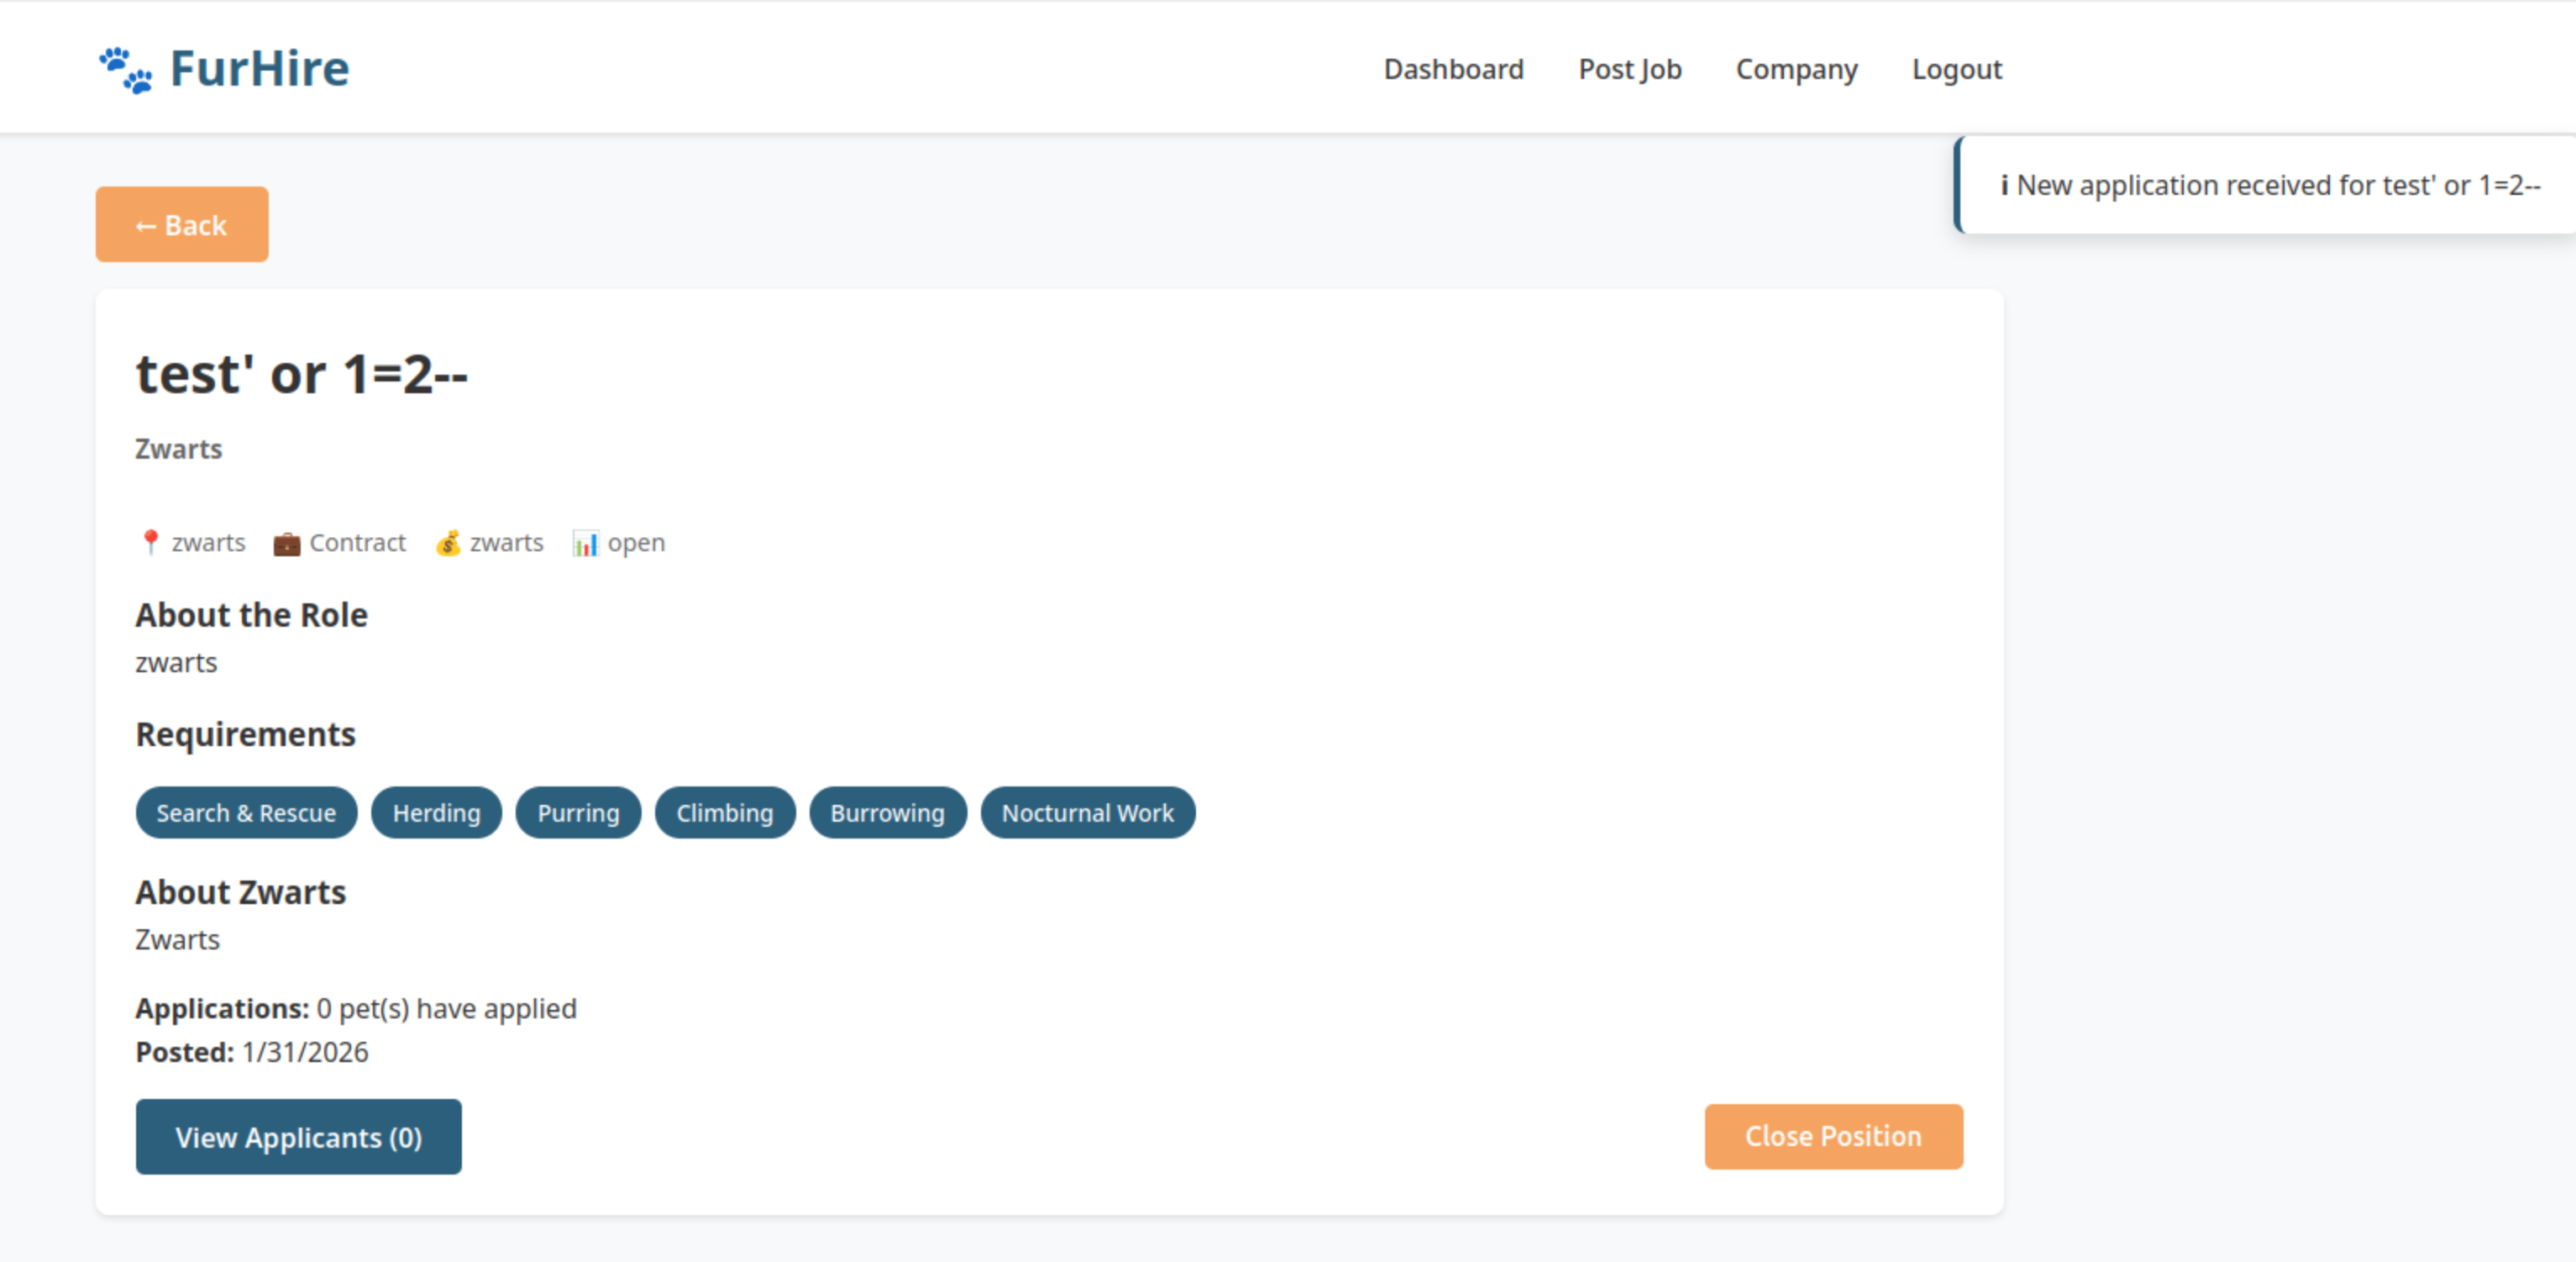2576x1262 pixels.
Task: Open the Company menu link
Action: [1796, 69]
